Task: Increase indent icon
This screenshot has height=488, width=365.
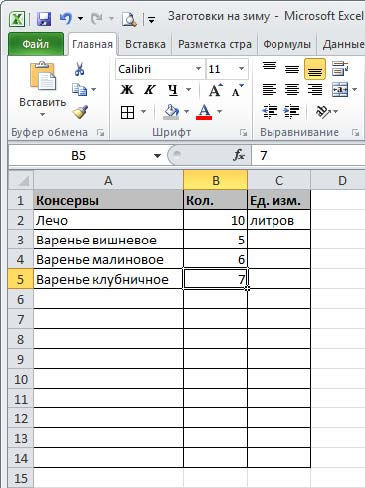Action: pos(291,112)
